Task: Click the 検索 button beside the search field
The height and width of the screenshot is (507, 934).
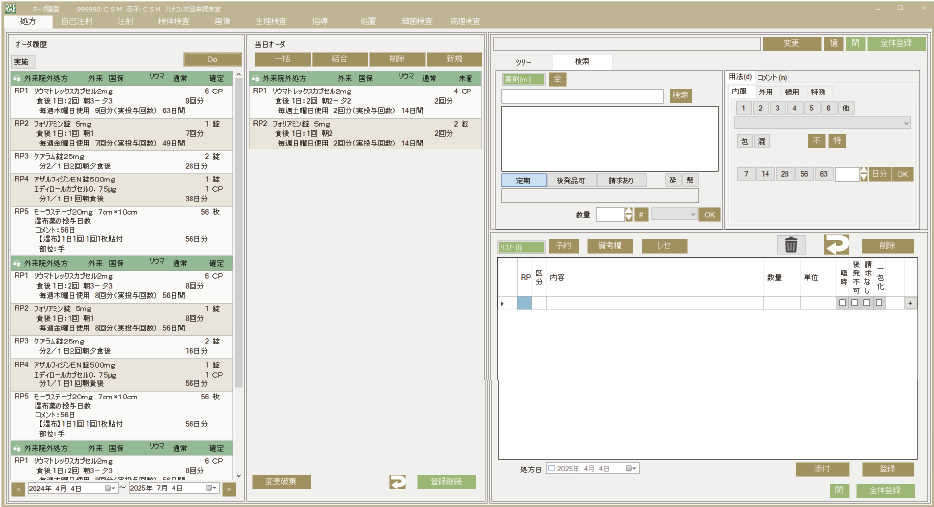Action: (x=681, y=95)
